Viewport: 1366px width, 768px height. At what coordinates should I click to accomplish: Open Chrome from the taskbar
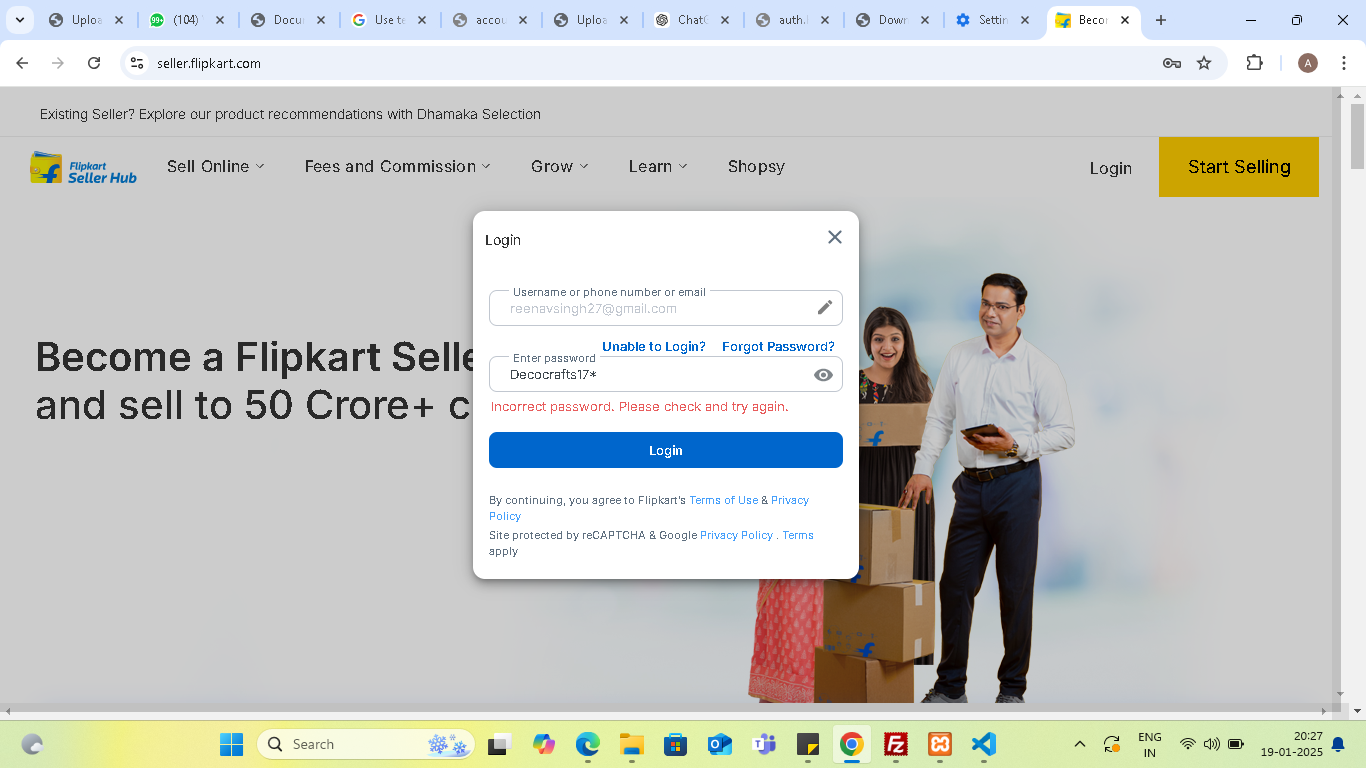point(851,744)
